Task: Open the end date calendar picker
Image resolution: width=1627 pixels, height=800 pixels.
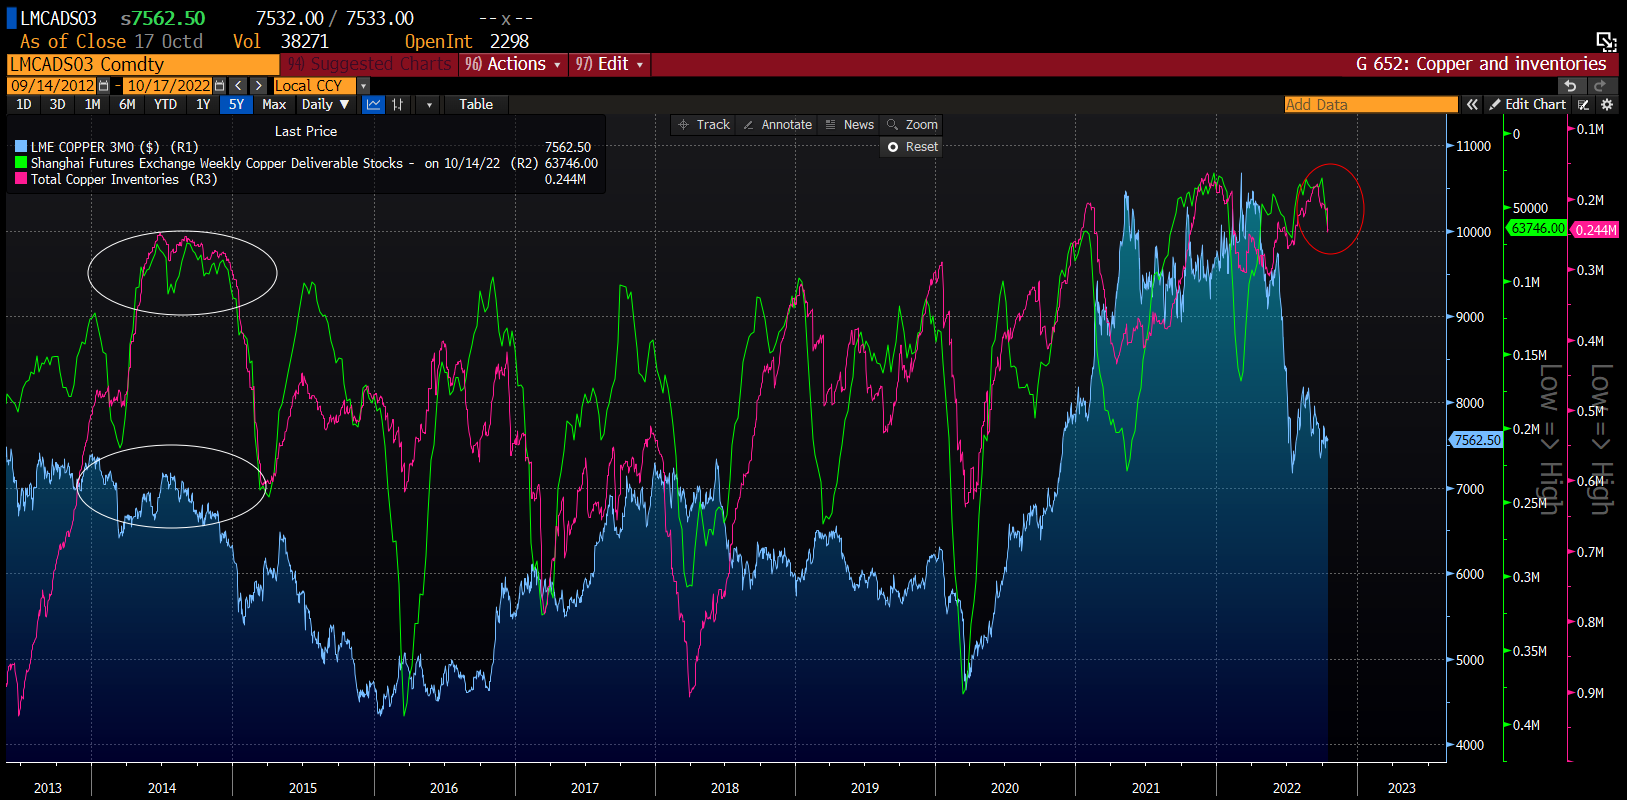Action: [x=219, y=86]
